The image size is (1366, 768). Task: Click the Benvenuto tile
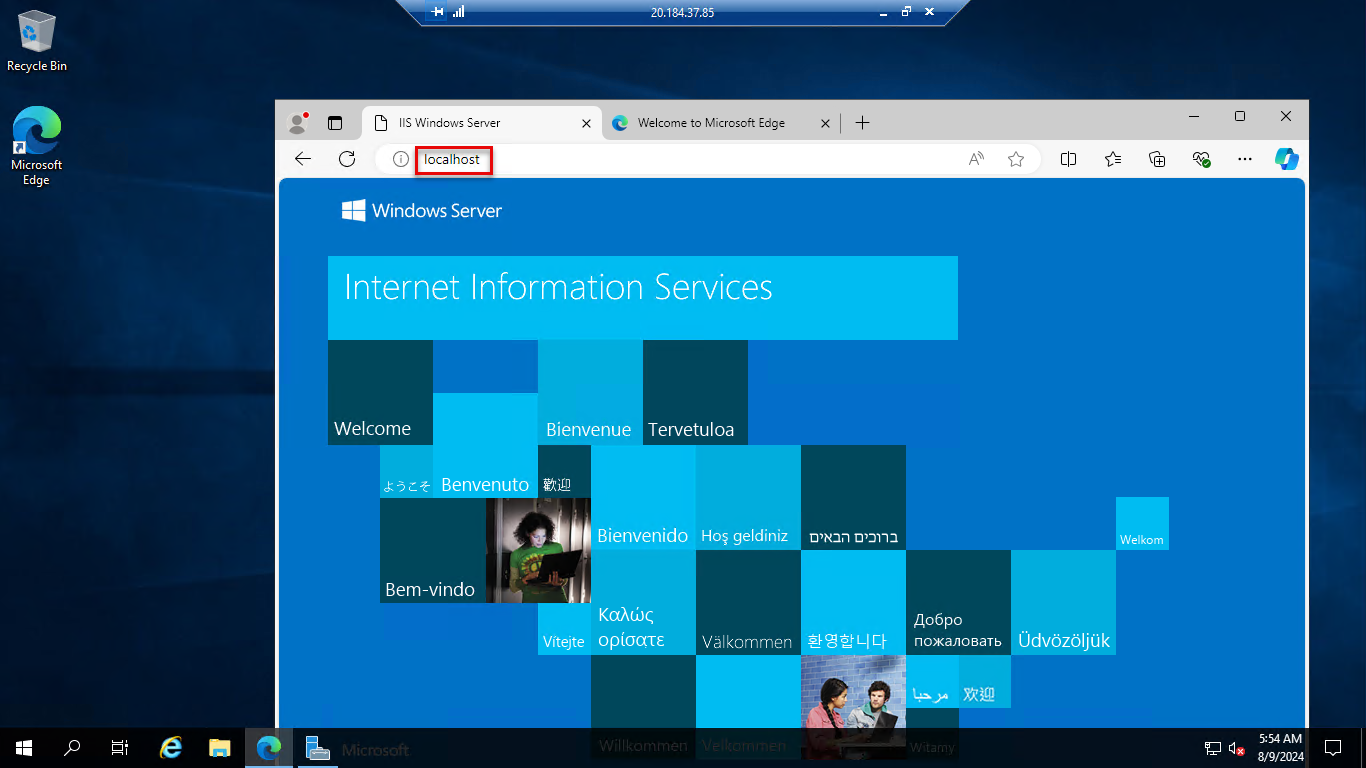[x=485, y=445]
